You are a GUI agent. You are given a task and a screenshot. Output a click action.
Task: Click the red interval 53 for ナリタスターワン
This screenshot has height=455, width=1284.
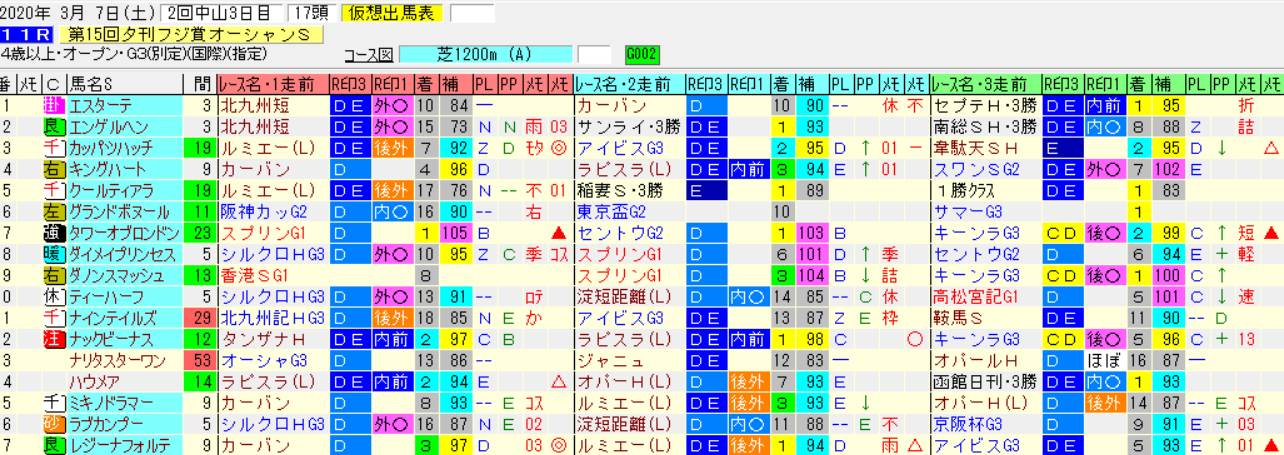(x=199, y=361)
